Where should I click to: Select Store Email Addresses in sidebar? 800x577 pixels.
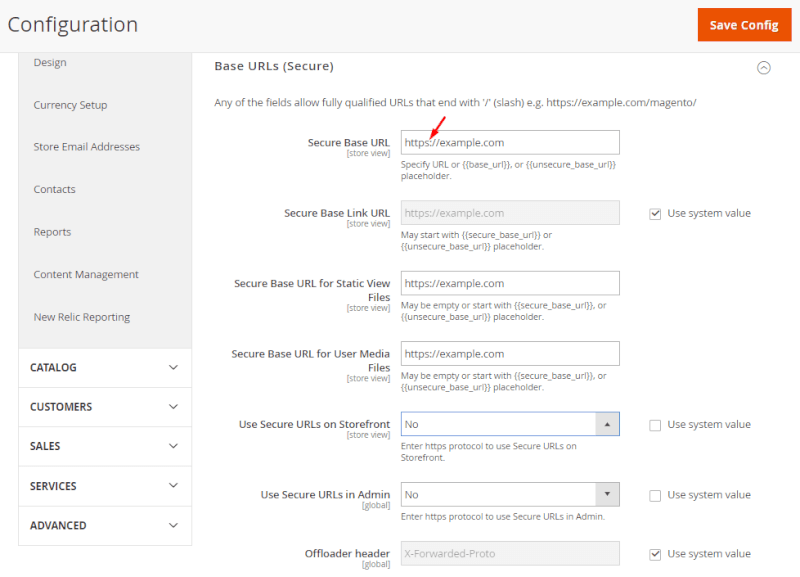coord(88,146)
